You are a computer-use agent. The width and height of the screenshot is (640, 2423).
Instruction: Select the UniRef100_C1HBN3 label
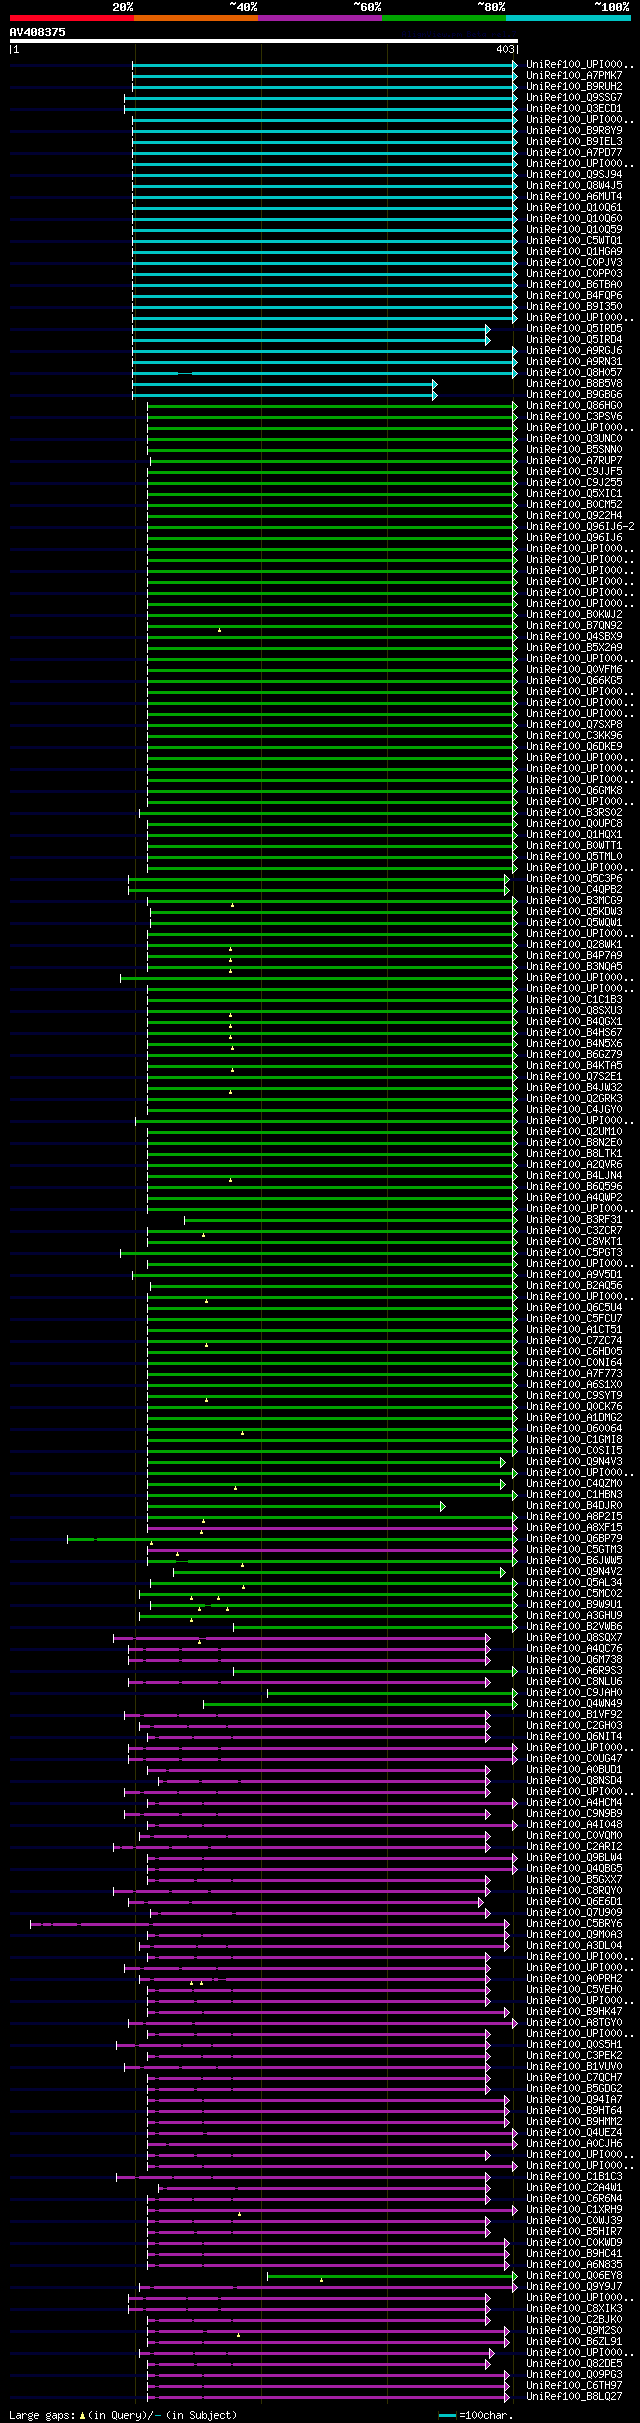(x=574, y=1494)
